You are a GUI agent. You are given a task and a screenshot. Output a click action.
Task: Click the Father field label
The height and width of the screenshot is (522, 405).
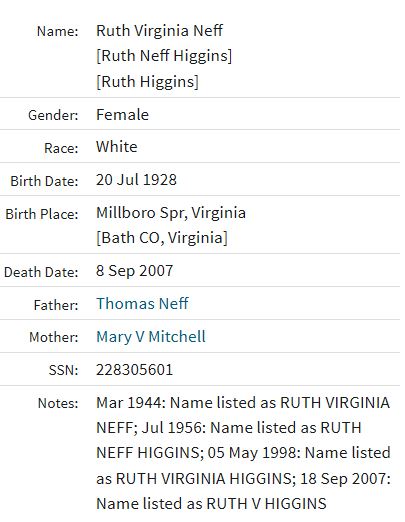pyautogui.click(x=56, y=305)
